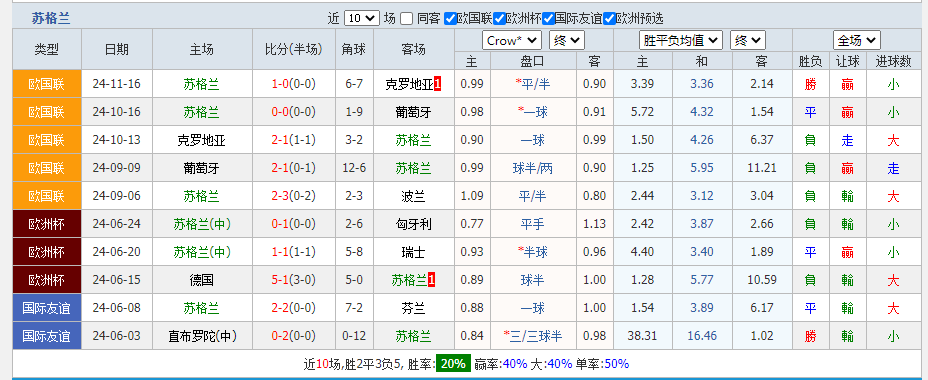This screenshot has height=380, width=928.
Task: Click the 苏格兰 team title link
Action: click(x=51, y=18)
